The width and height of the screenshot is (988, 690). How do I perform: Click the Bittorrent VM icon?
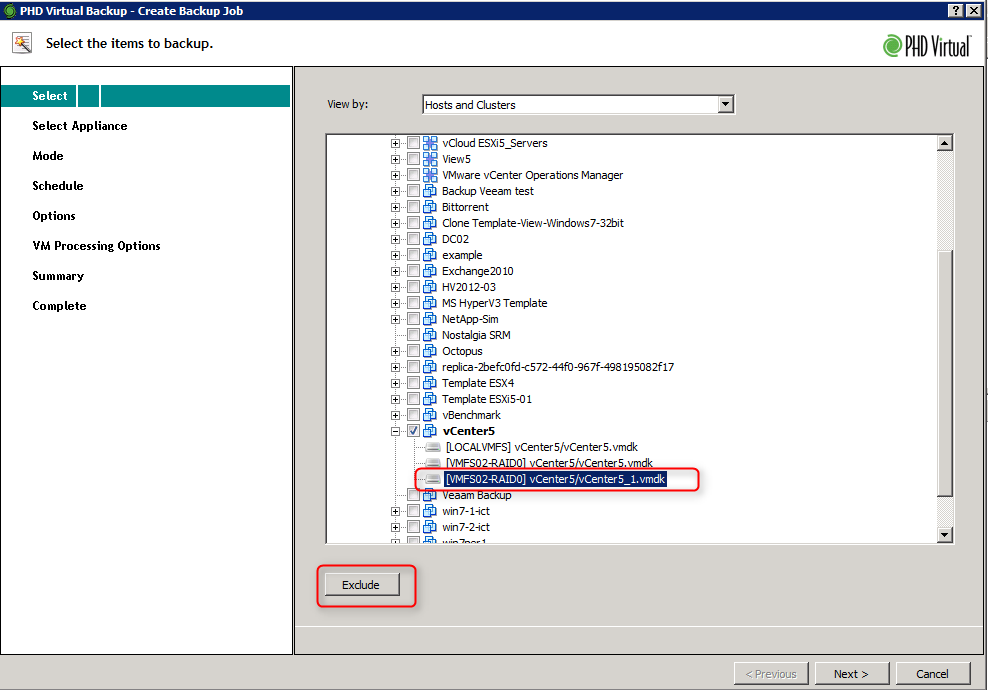(430, 207)
